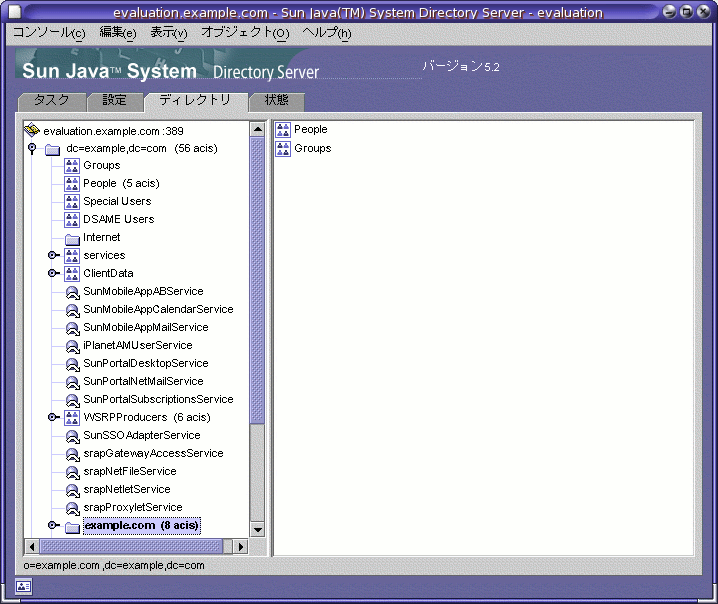Select the Internet entry text
Image resolution: width=718 pixels, height=604 pixels.
[x=102, y=238]
